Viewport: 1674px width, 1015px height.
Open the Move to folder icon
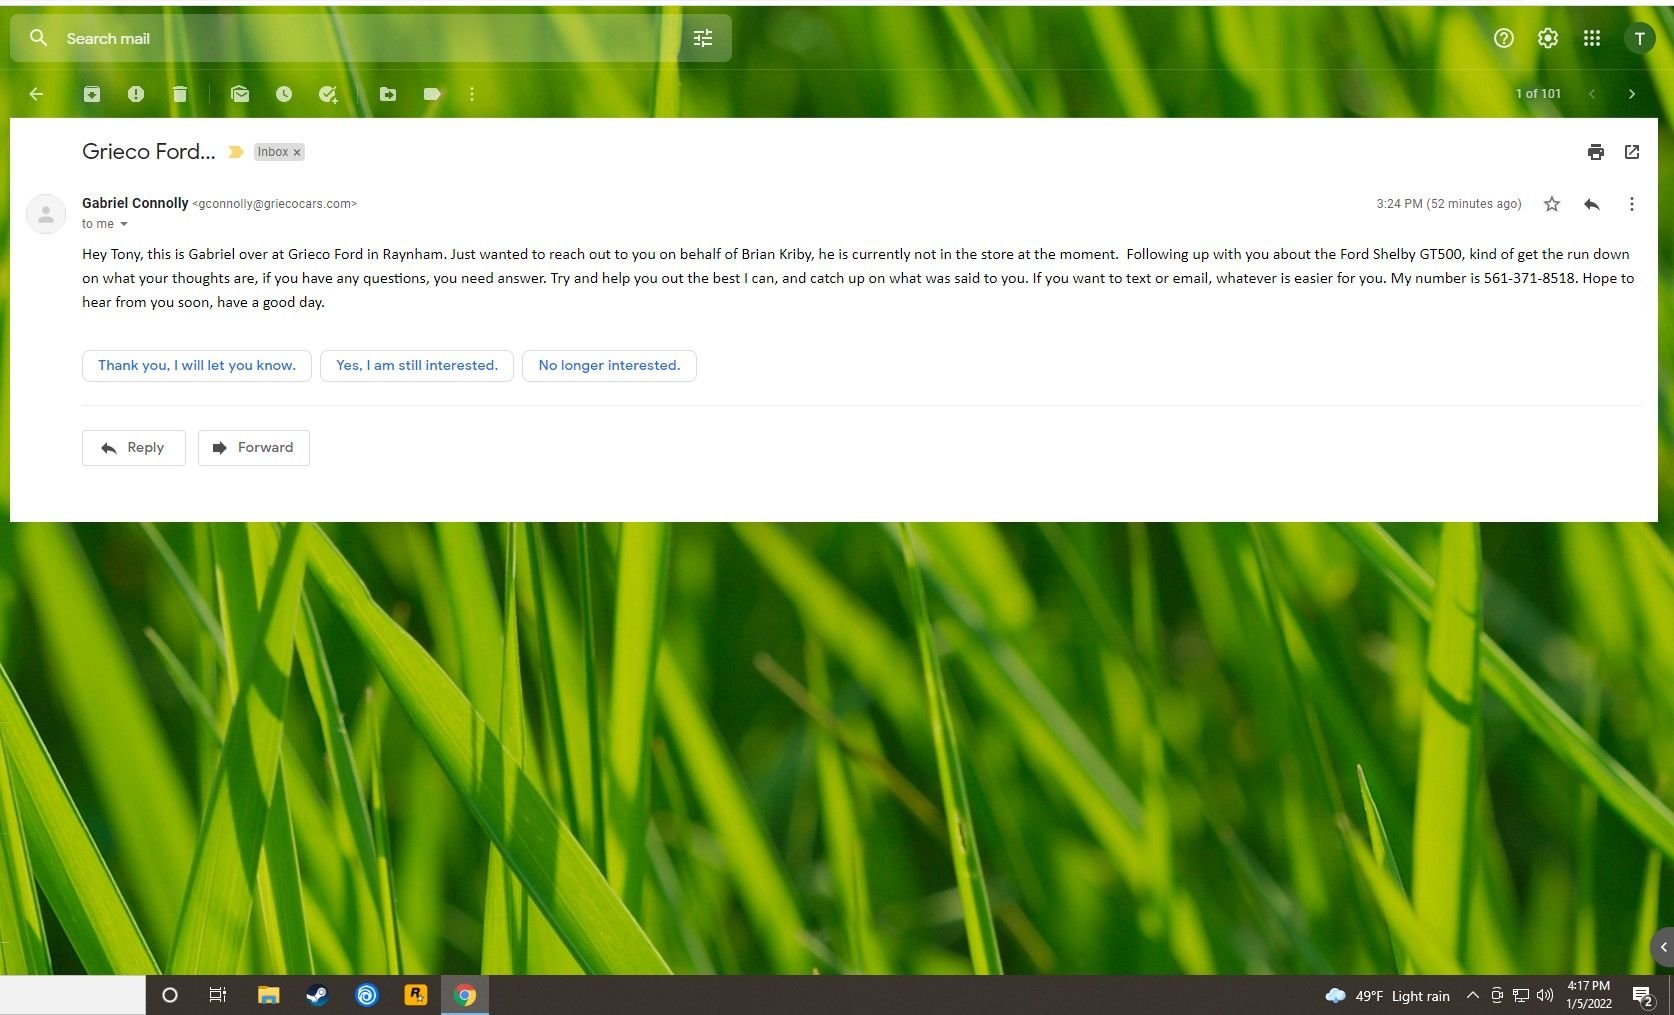coord(388,94)
